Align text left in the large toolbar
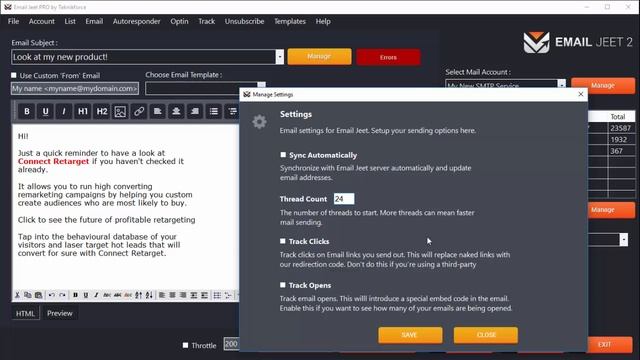This screenshot has width=640, height=360. (x=158, y=111)
